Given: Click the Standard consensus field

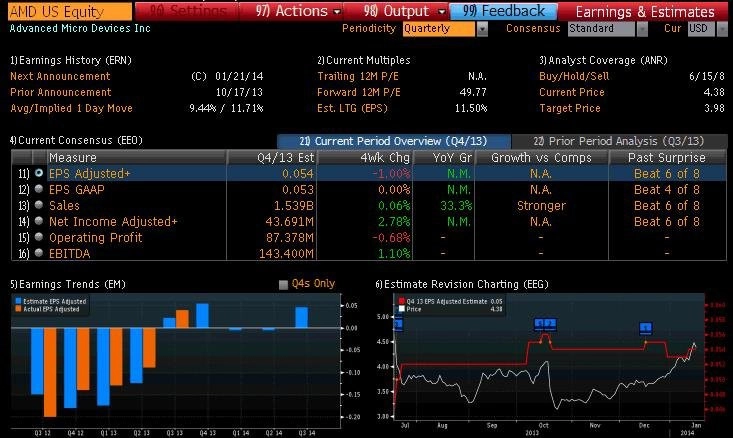Looking at the screenshot, I should (601, 29).
